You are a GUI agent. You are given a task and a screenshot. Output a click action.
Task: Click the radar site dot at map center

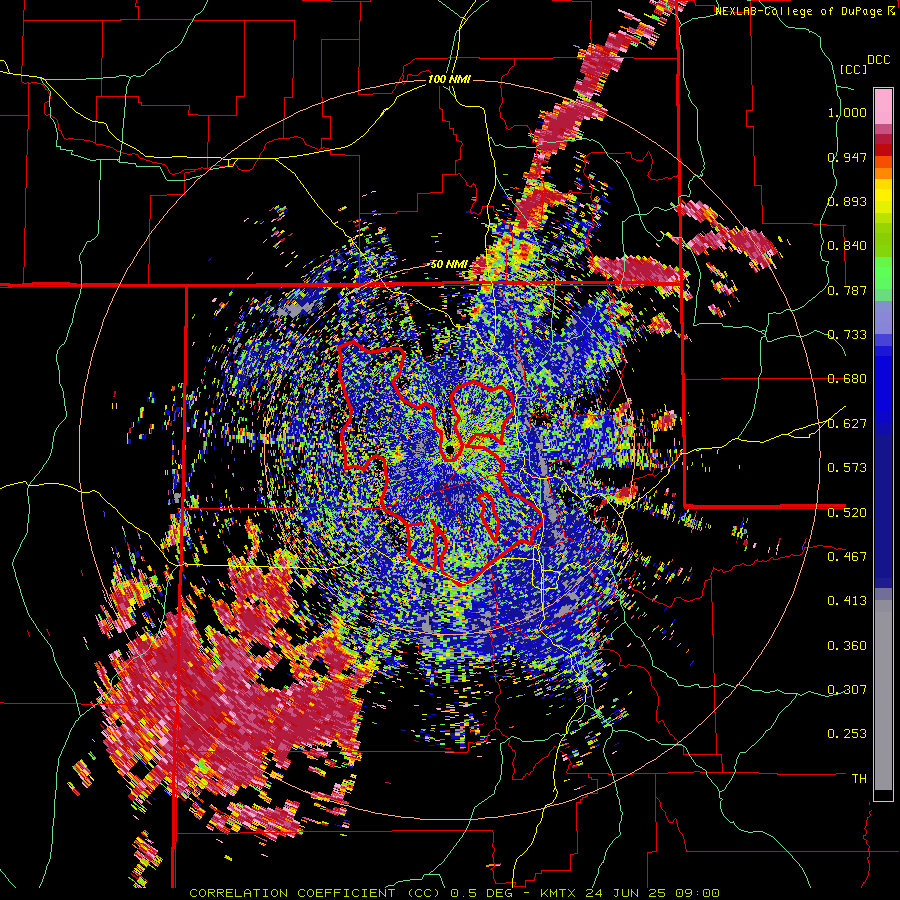[x=450, y=449]
